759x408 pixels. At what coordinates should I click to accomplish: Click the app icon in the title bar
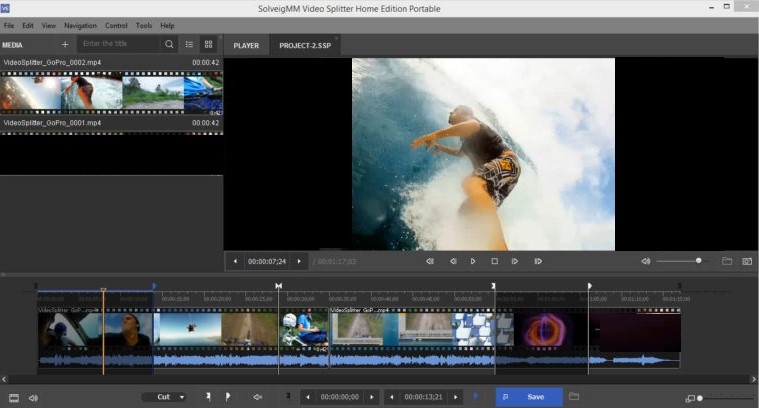coord(5,8)
